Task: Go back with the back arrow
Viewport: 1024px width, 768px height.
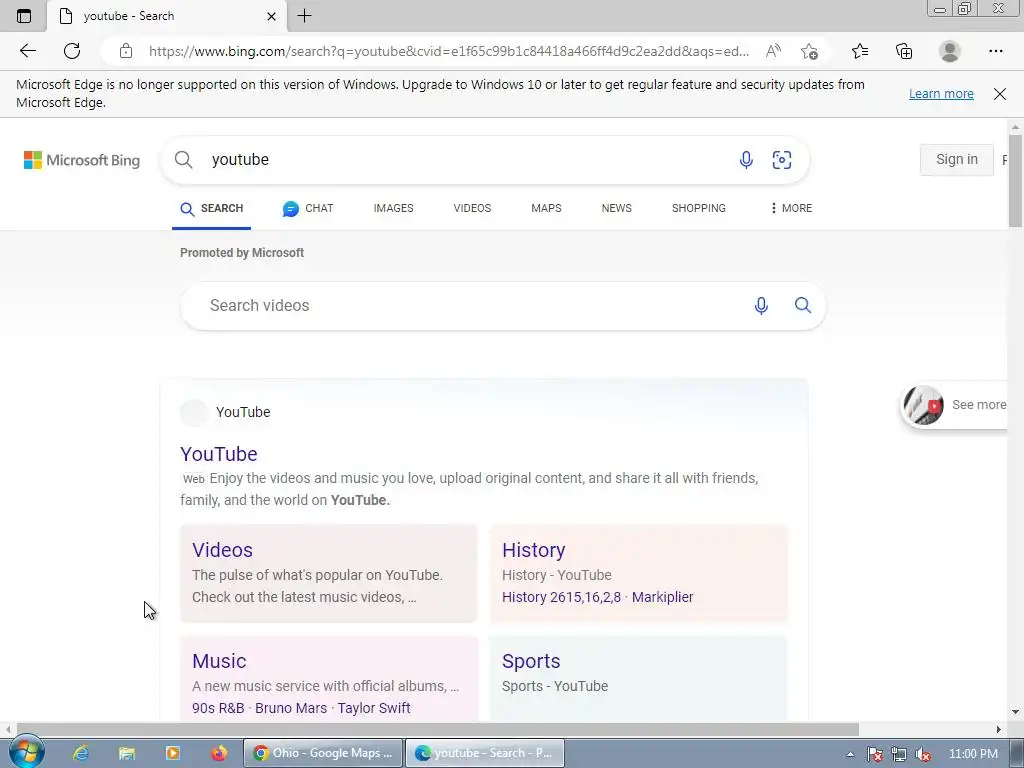Action: tap(27, 51)
